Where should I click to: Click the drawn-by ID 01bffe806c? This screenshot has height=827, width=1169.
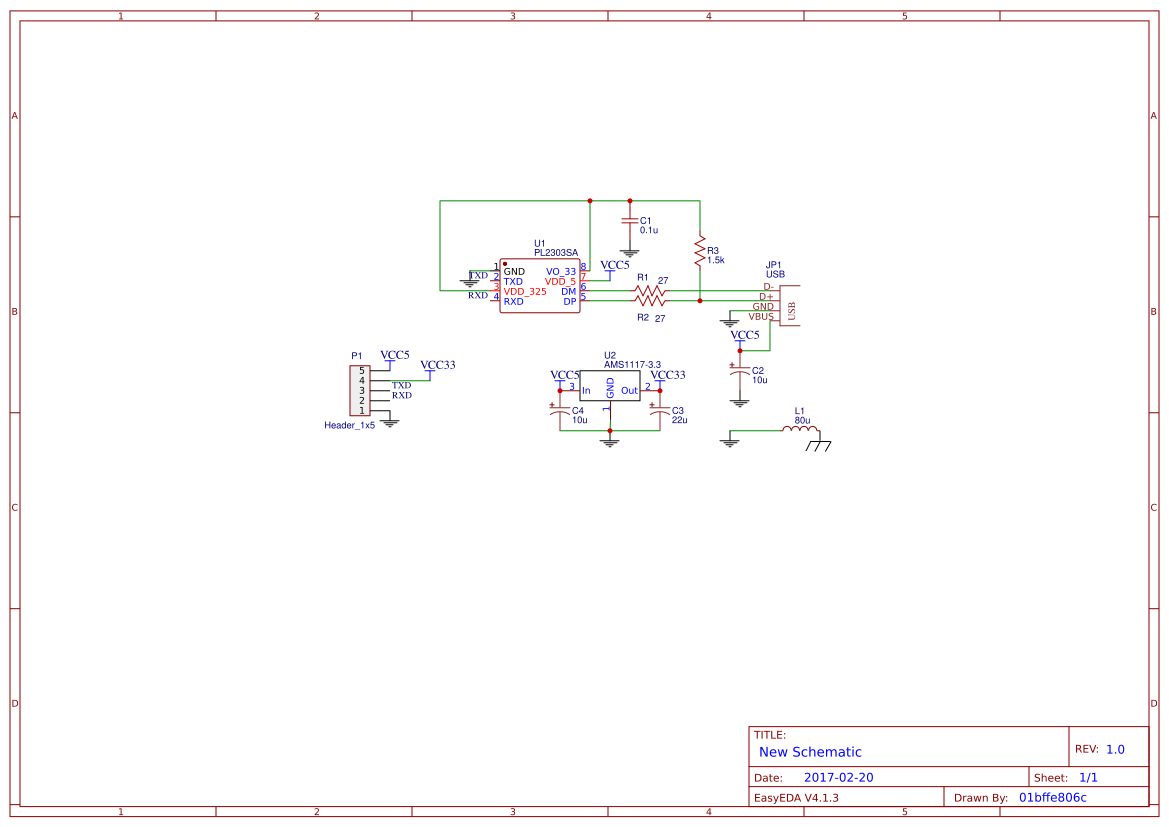click(1051, 797)
